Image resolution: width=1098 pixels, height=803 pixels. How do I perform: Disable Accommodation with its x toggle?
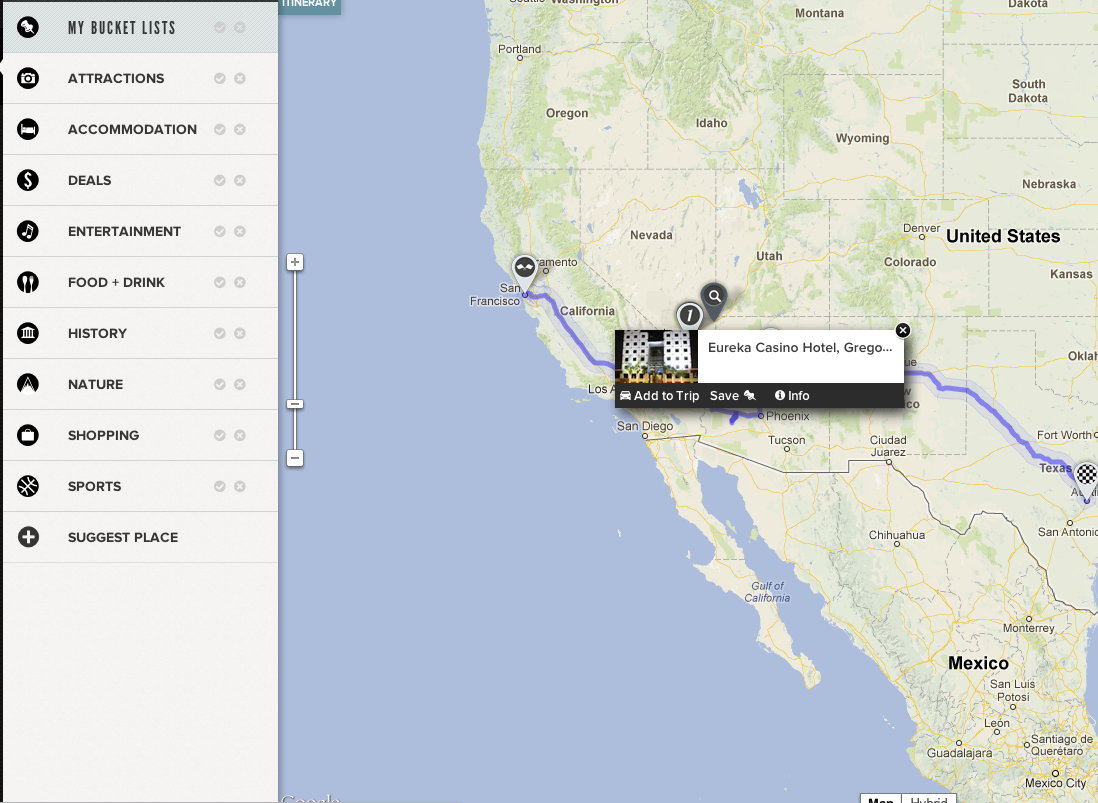240,130
